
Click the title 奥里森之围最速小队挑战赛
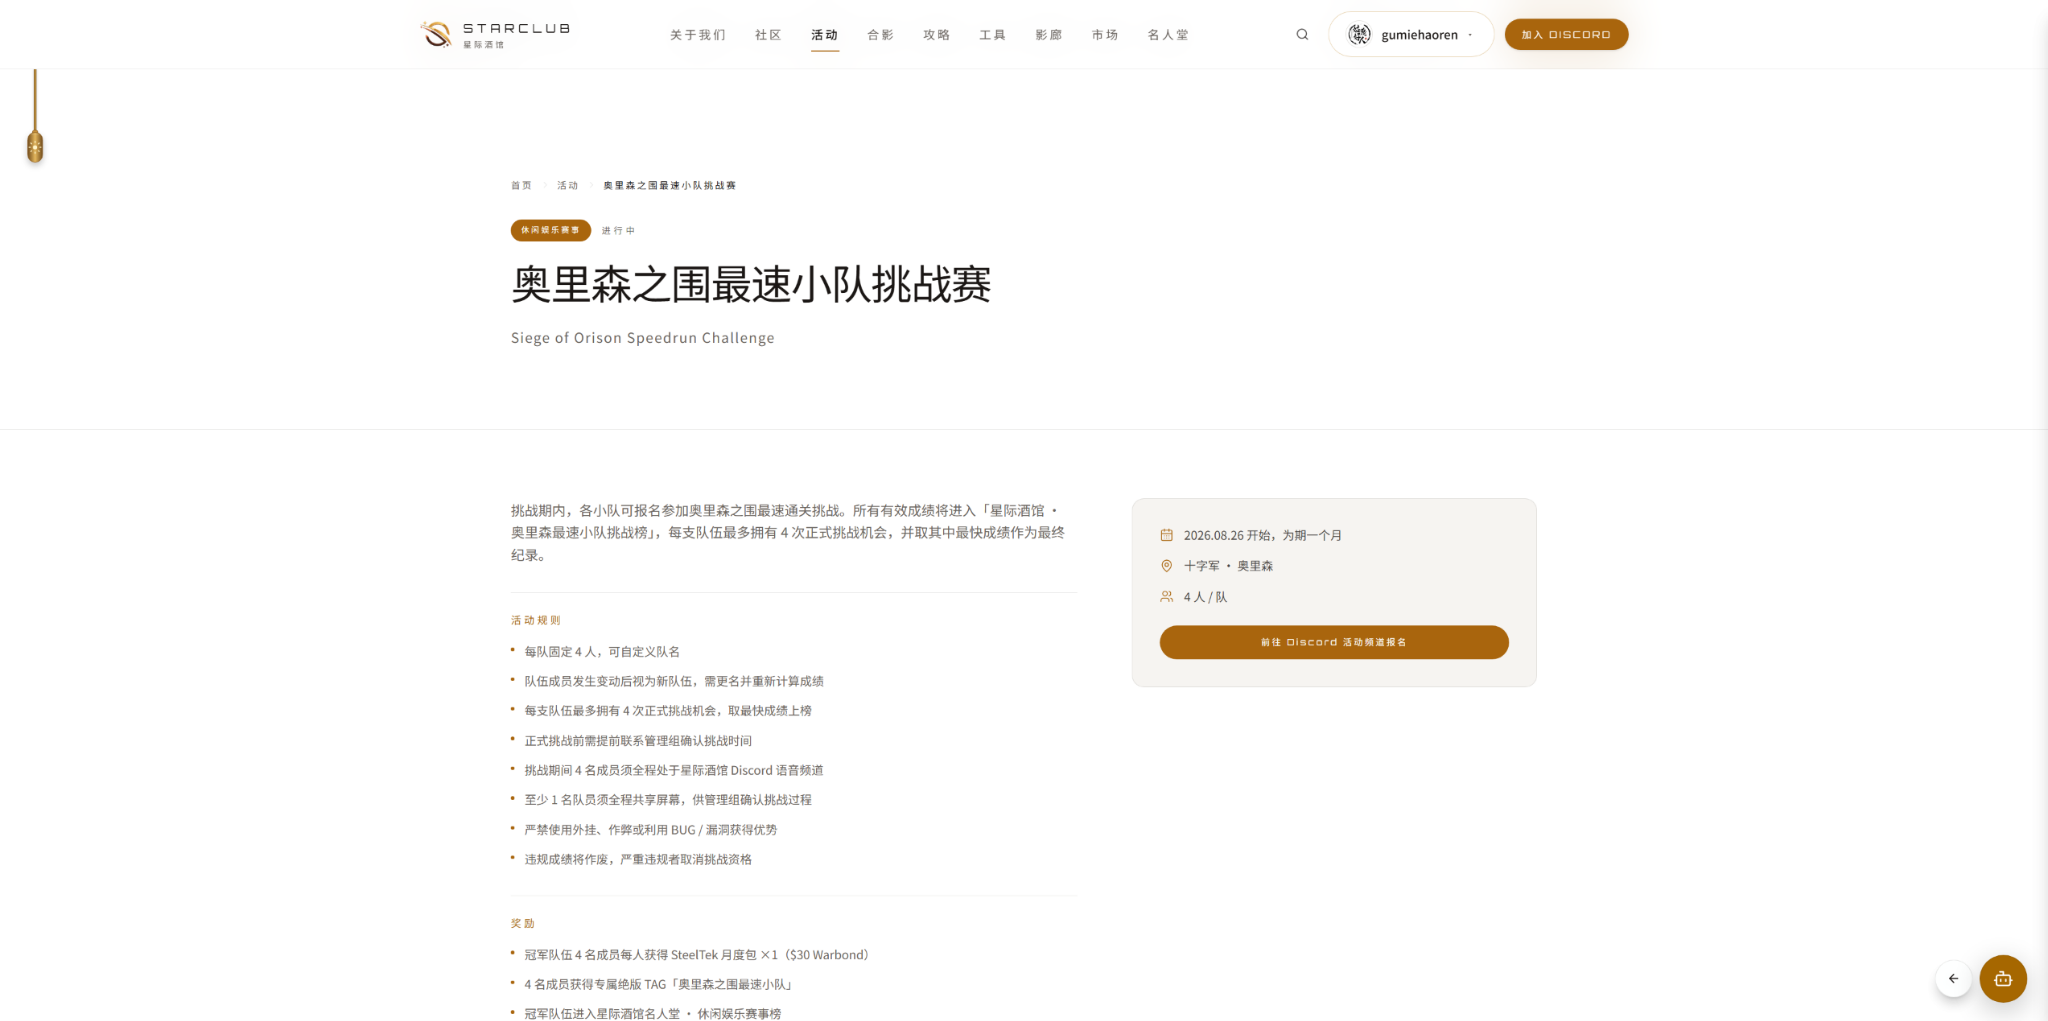(751, 285)
